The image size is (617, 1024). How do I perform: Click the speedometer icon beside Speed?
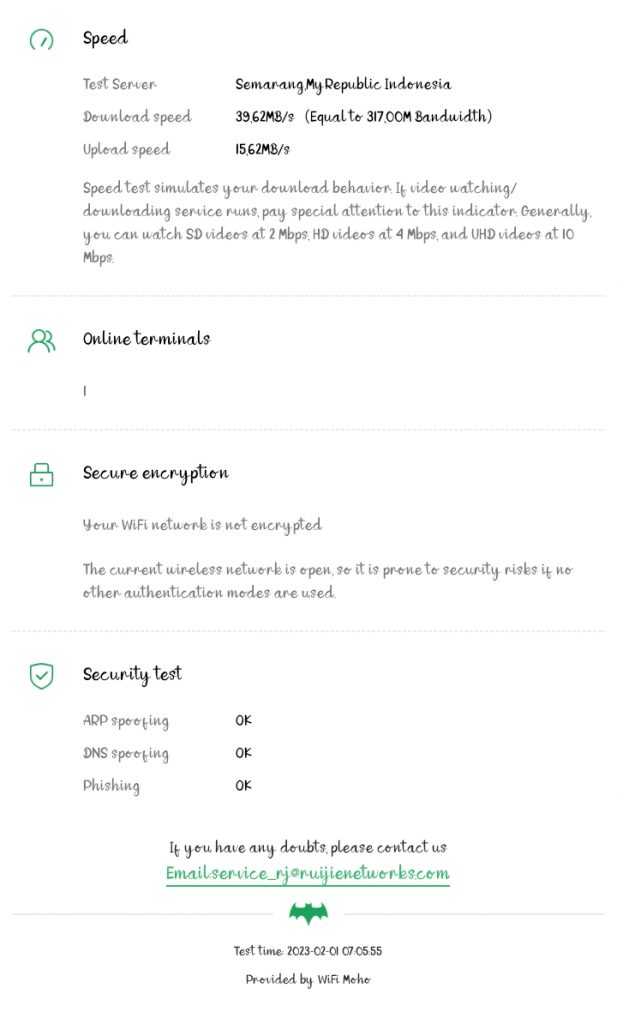click(x=41, y=40)
